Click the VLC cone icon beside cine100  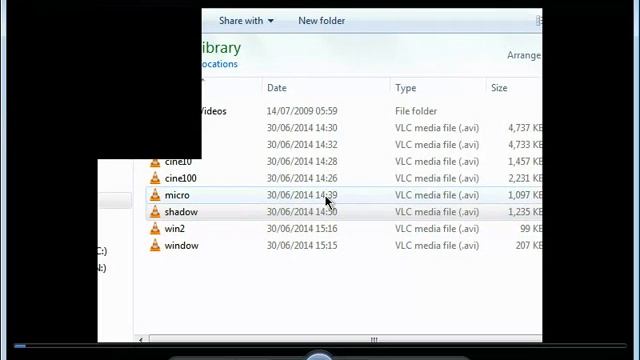click(155, 178)
